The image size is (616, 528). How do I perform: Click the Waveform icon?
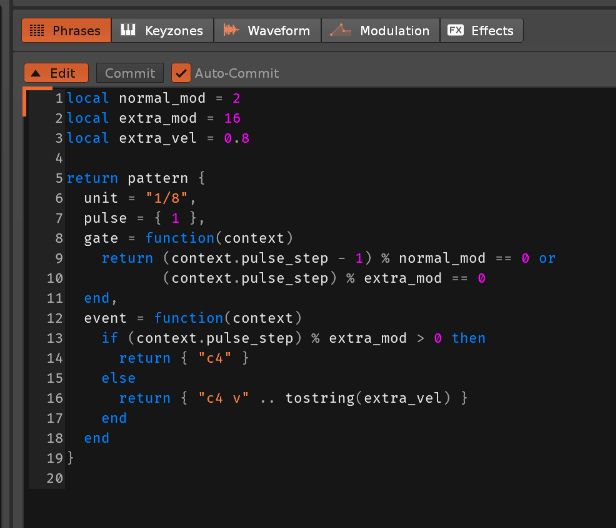[x=231, y=30]
